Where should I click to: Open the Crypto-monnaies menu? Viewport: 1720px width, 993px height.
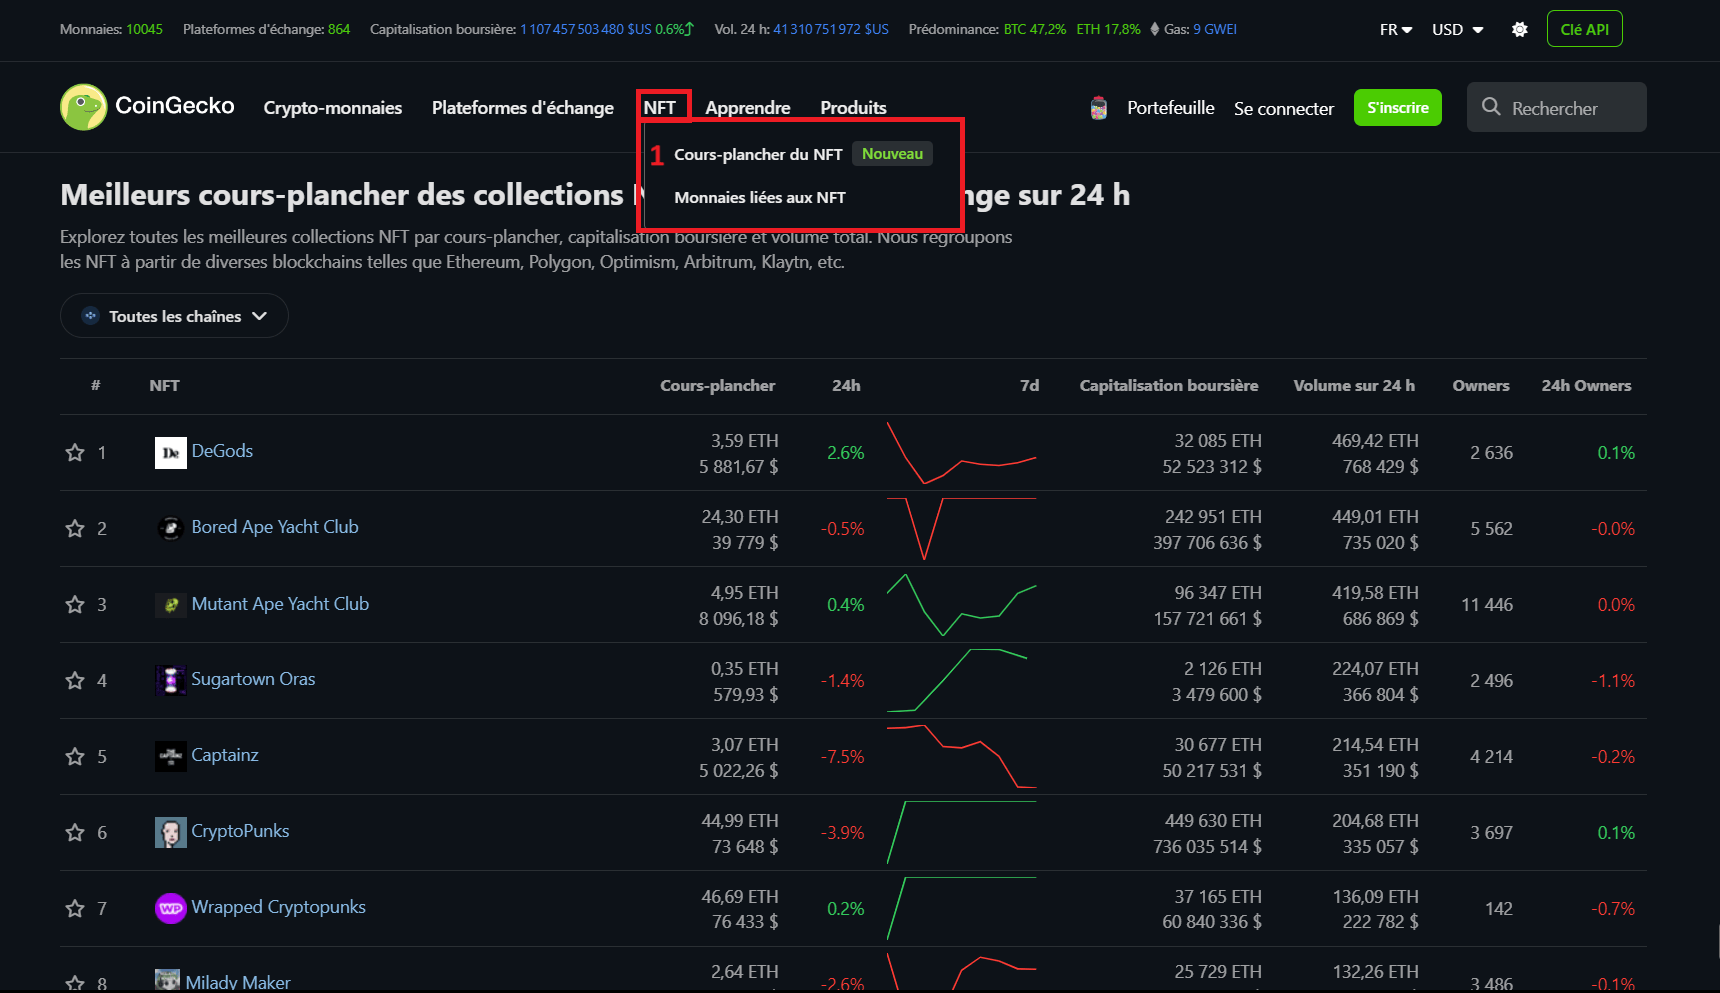coord(333,108)
